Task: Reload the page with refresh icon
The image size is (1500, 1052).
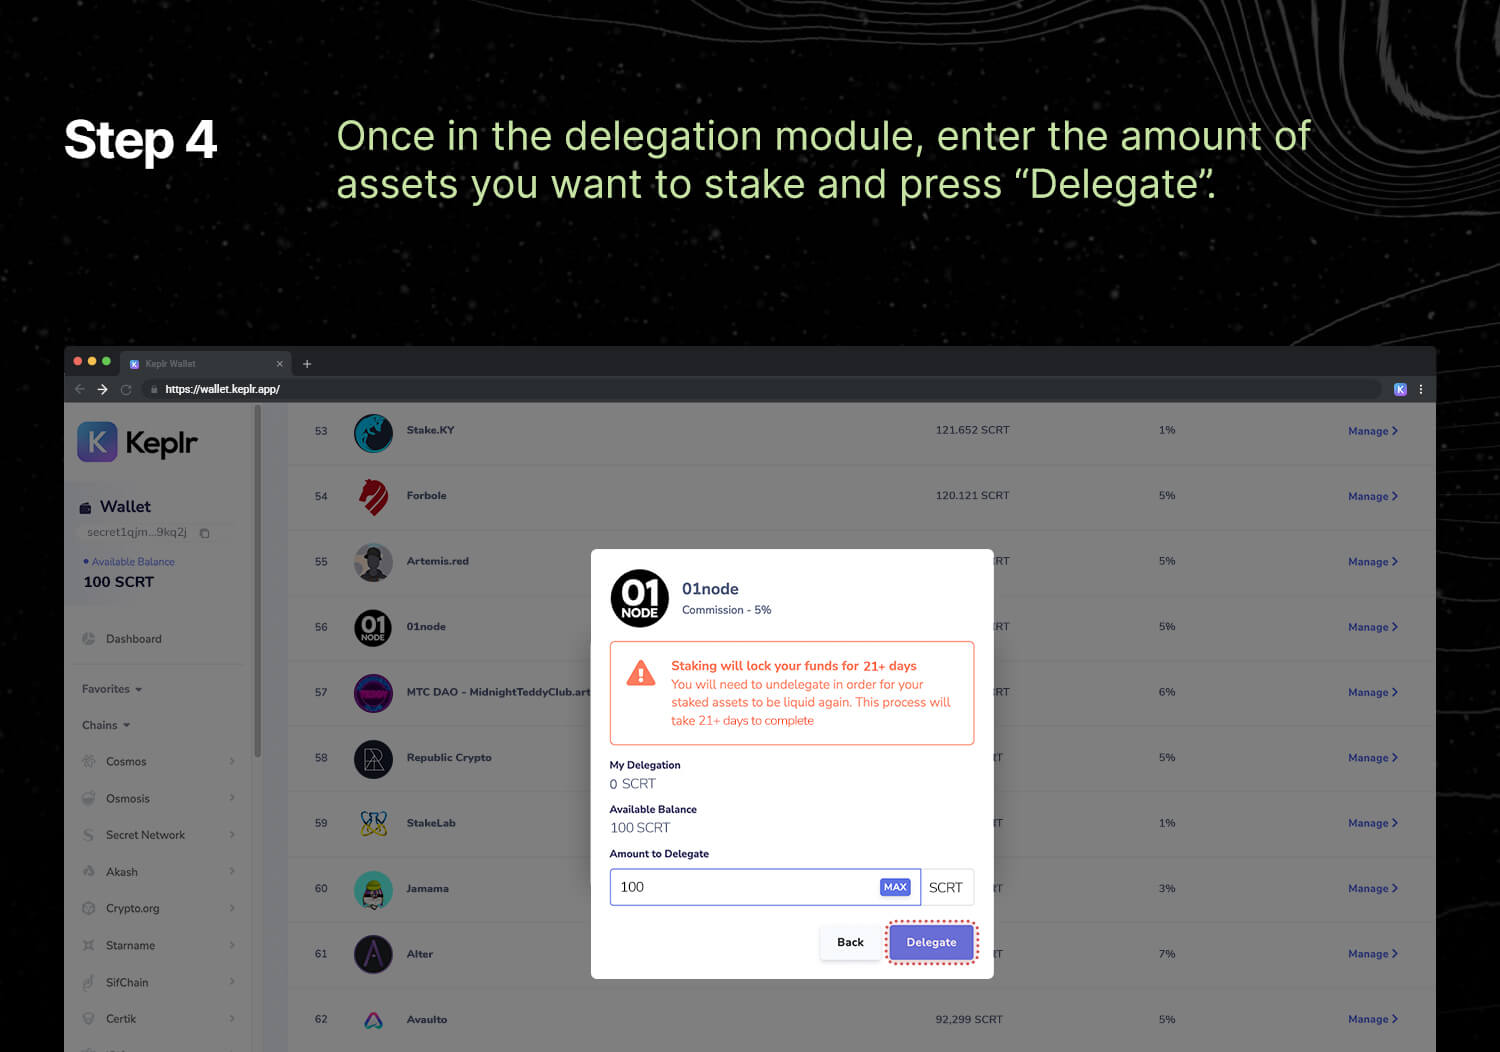Action: pyautogui.click(x=126, y=389)
